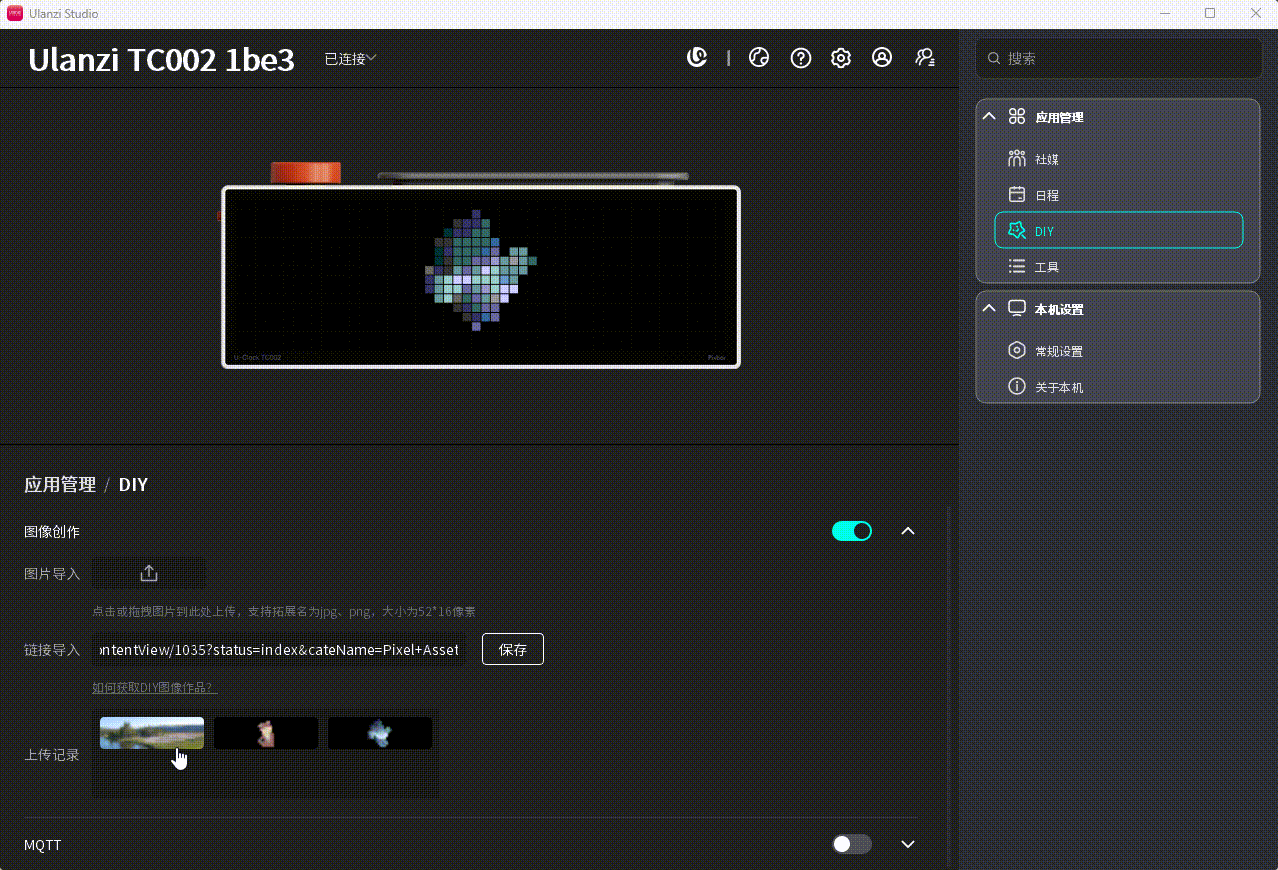Open the user list management icon
1278x870 pixels.
[925, 58]
